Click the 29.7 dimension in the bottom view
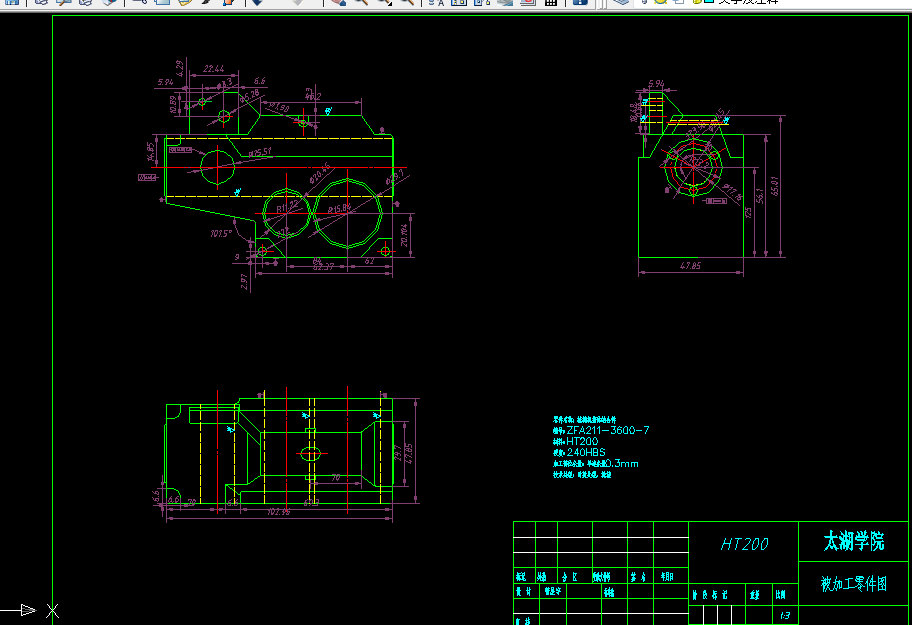912x625 pixels. click(398, 453)
